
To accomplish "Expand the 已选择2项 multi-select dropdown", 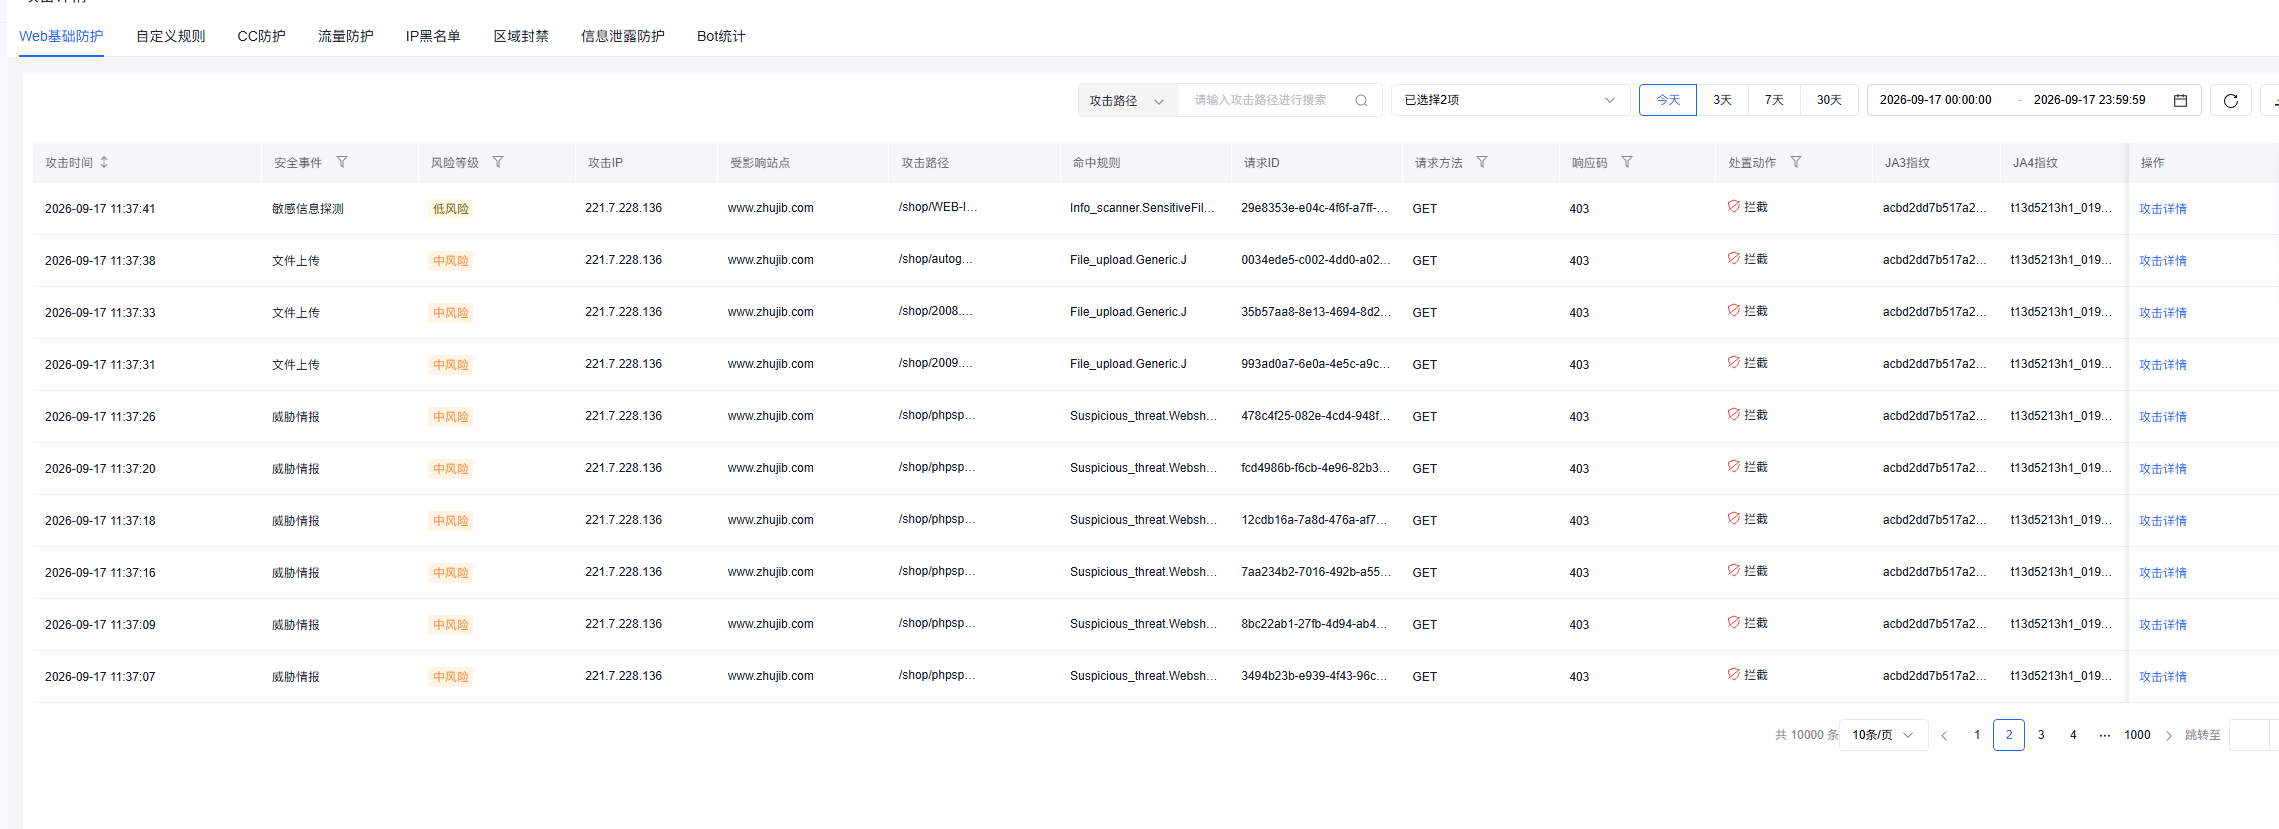I will pyautogui.click(x=1510, y=100).
